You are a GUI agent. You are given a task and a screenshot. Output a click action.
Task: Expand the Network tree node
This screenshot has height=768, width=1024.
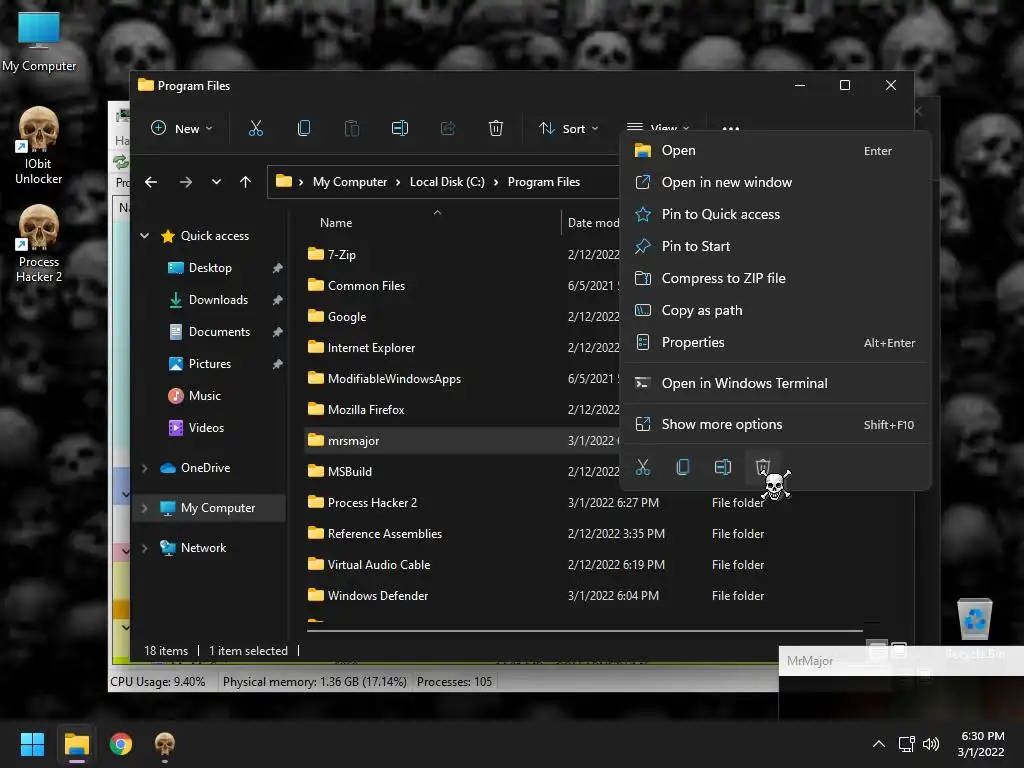pos(144,548)
